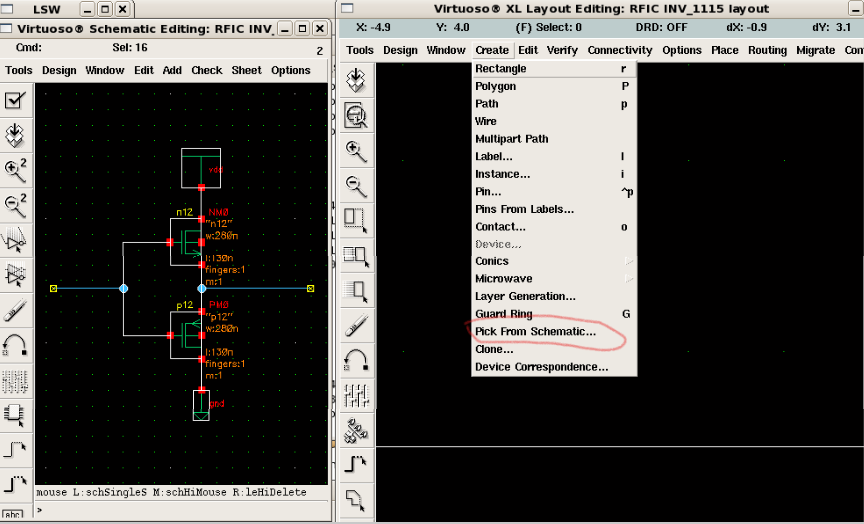Image resolution: width=864 pixels, height=524 pixels.
Task: Click the Save icon in layout toolbar
Action: (x=357, y=80)
